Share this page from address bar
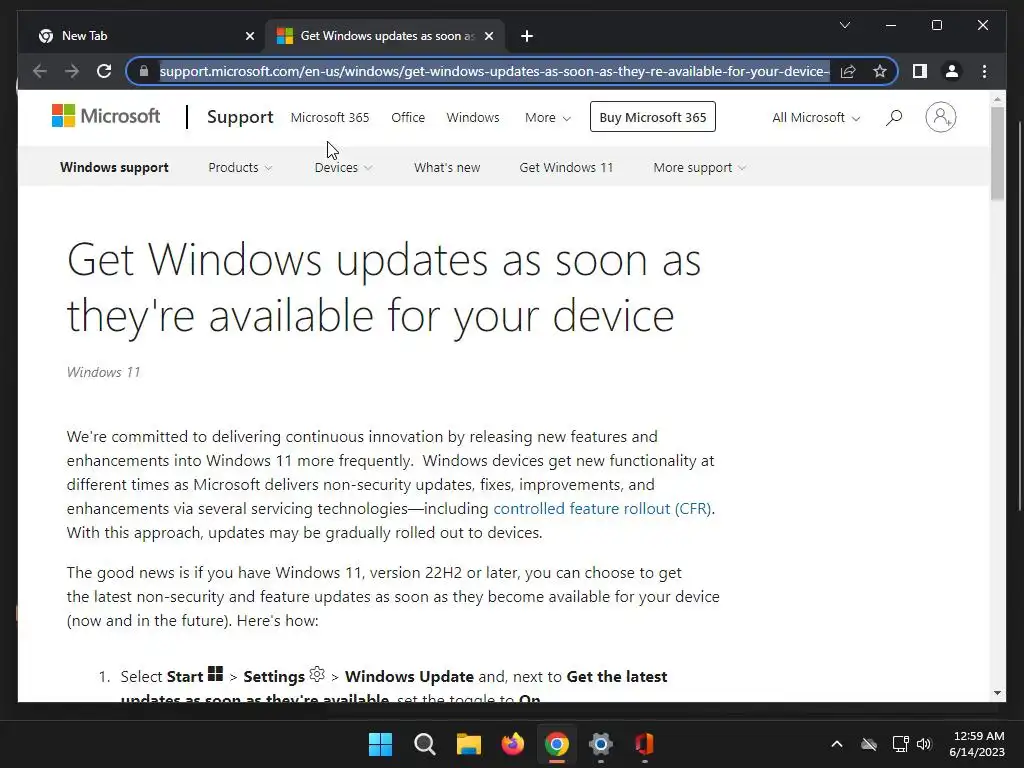 (848, 71)
